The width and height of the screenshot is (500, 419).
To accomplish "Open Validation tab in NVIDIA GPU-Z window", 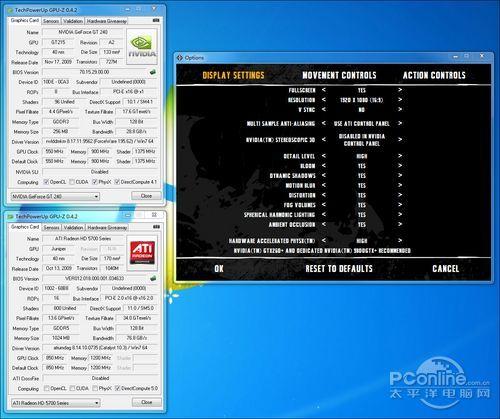I will tap(73, 21).
